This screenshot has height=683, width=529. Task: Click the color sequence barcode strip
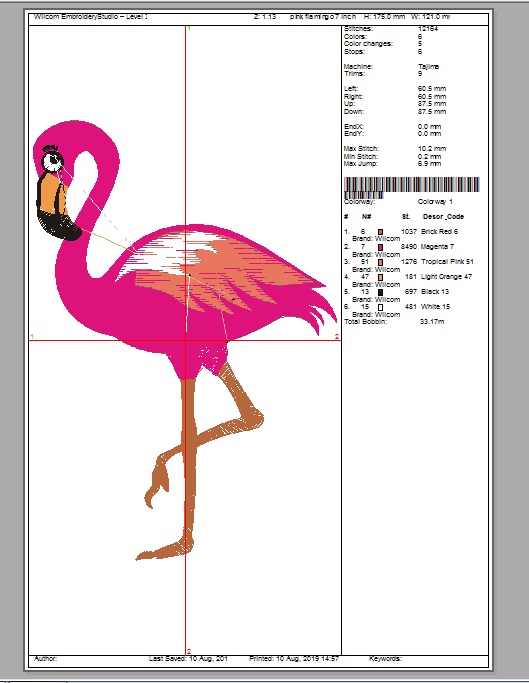(x=411, y=187)
